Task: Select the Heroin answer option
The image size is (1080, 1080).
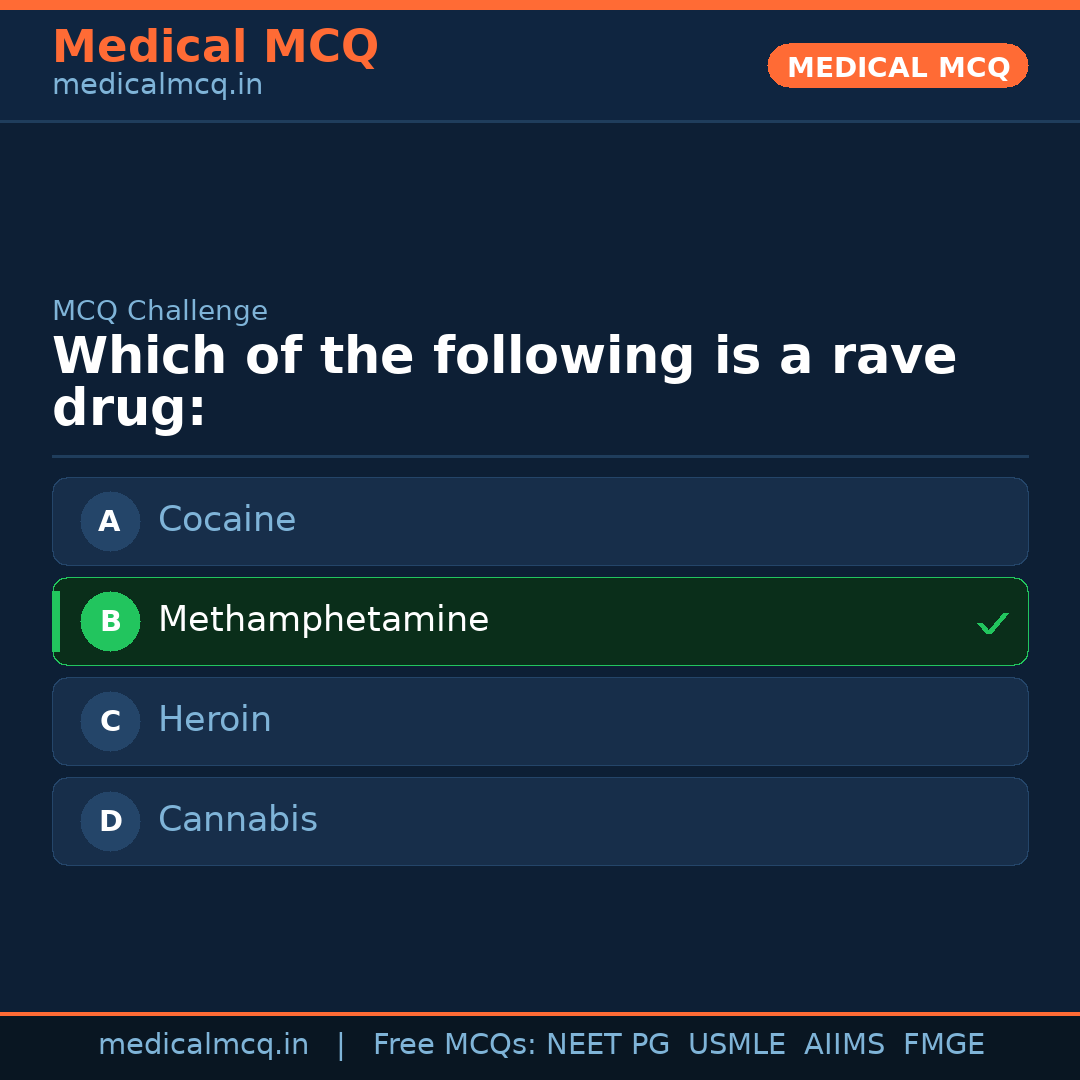Action: click(x=540, y=721)
